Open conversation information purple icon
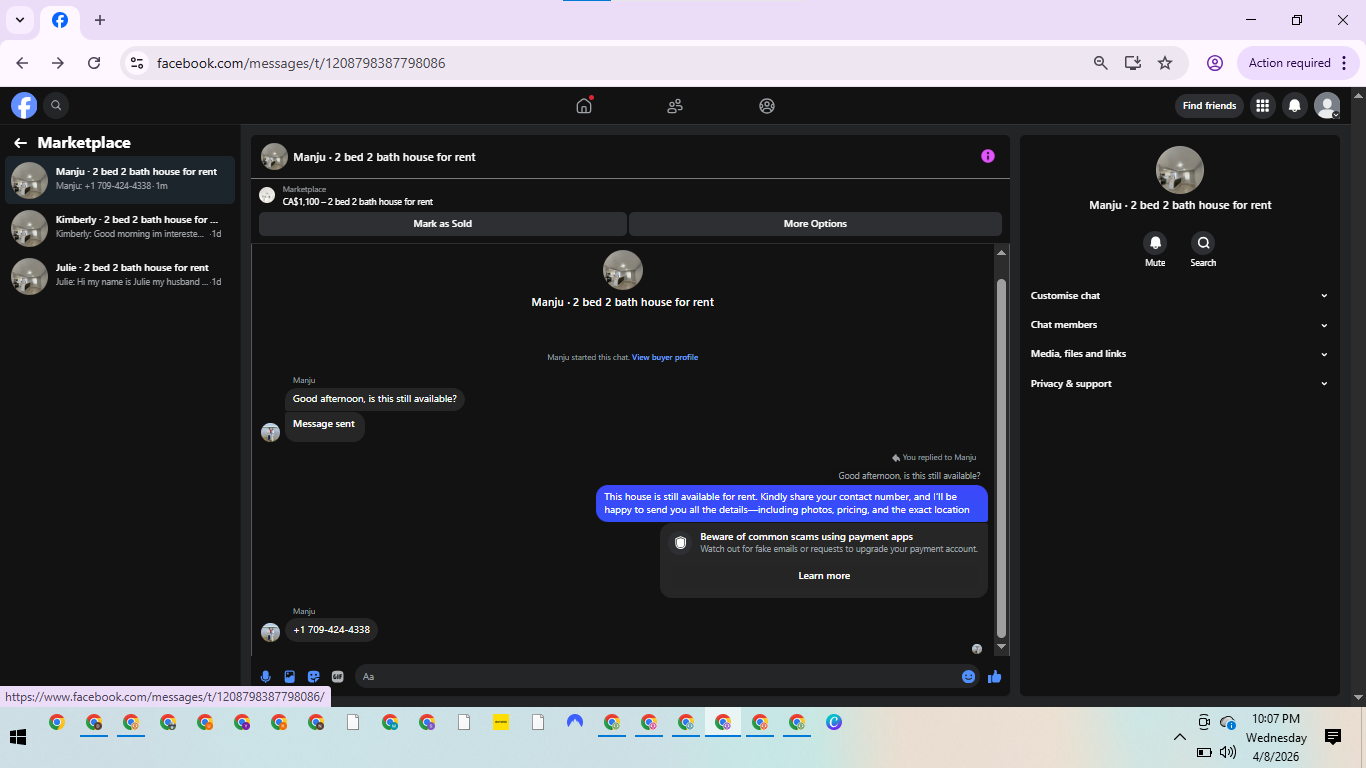Screen dimensions: 1366x768 [988, 156]
